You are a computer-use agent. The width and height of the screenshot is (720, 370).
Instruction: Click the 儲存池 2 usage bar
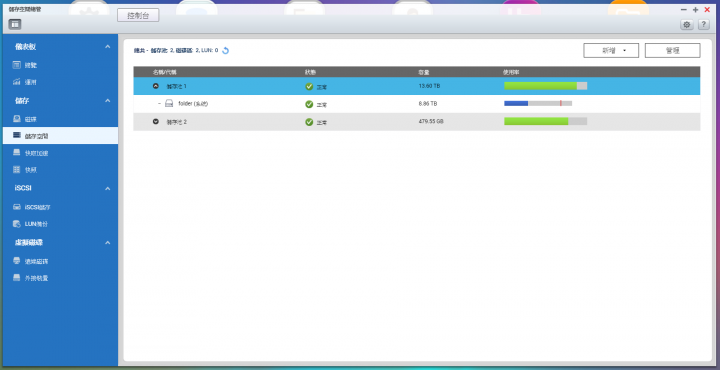tap(546, 121)
